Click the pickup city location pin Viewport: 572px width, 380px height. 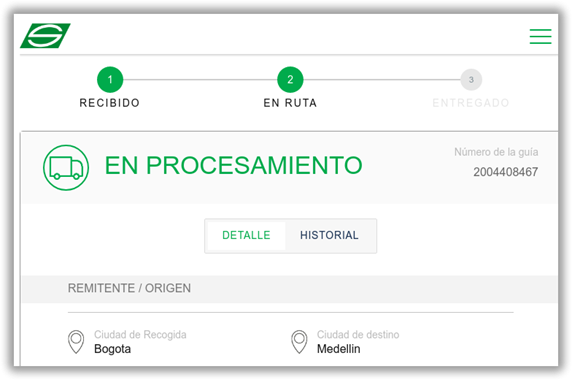76,342
